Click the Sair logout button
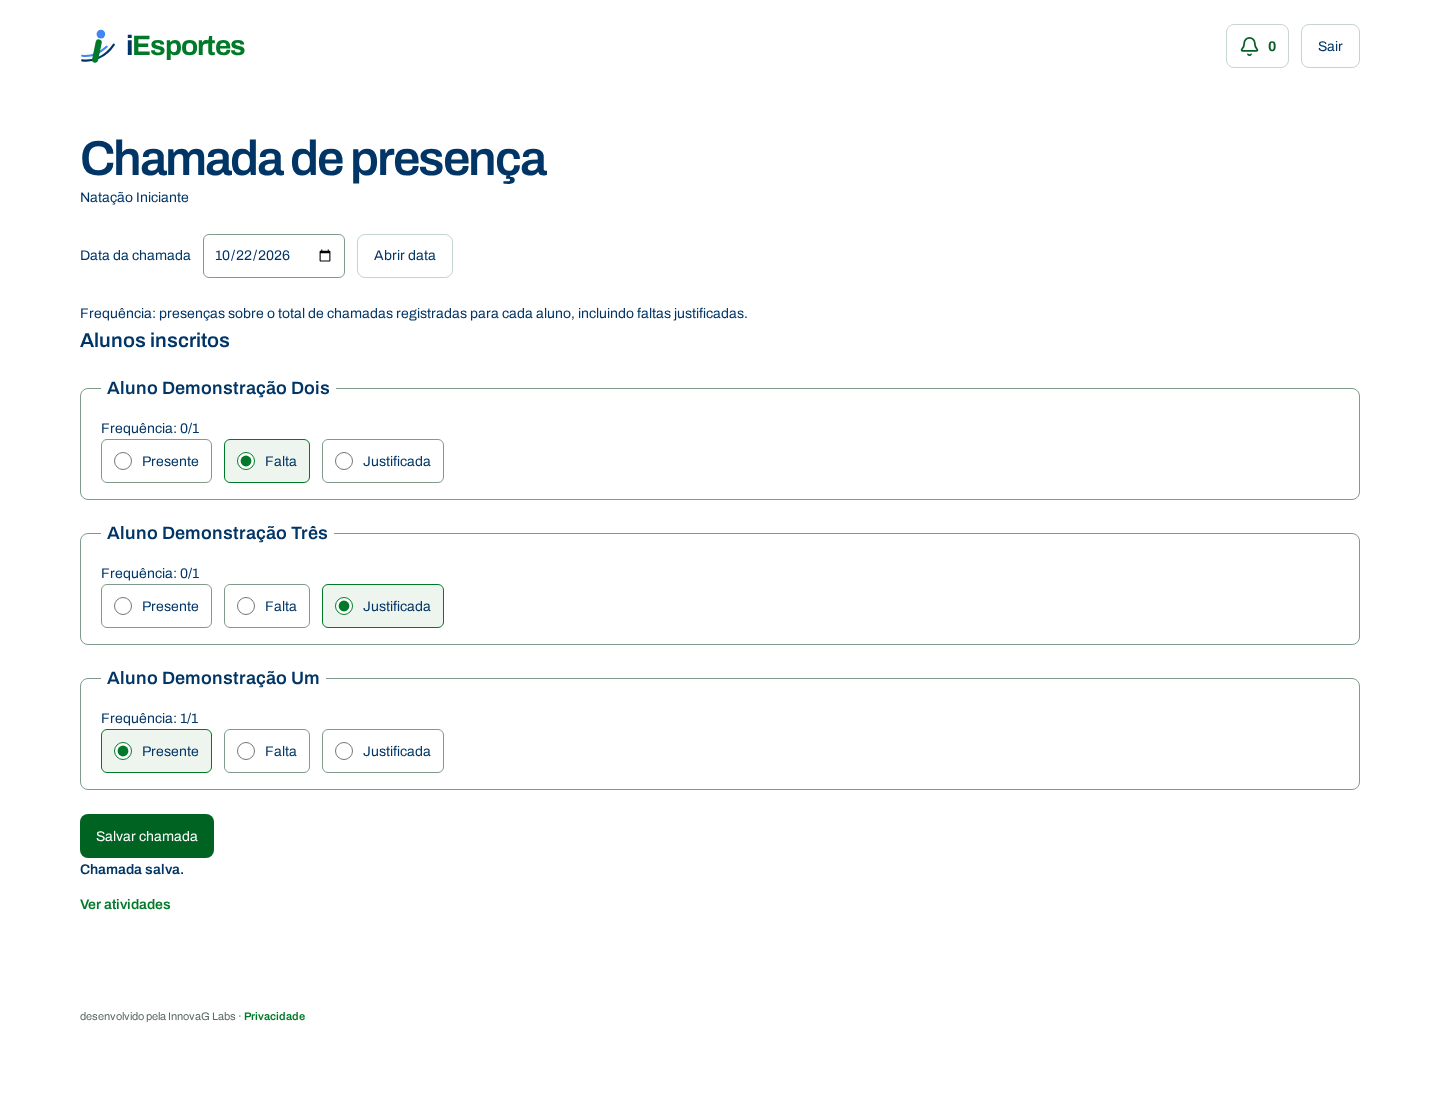The height and width of the screenshot is (1100, 1440). [1330, 46]
